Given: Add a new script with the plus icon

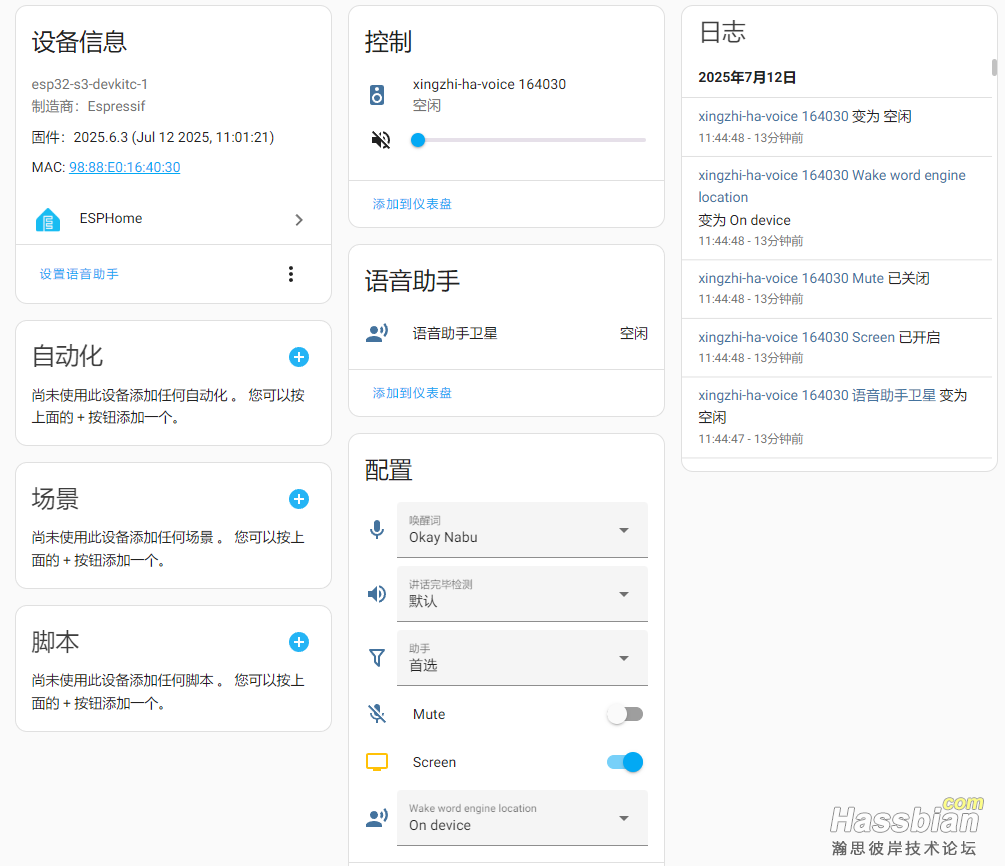Looking at the screenshot, I should [x=299, y=642].
